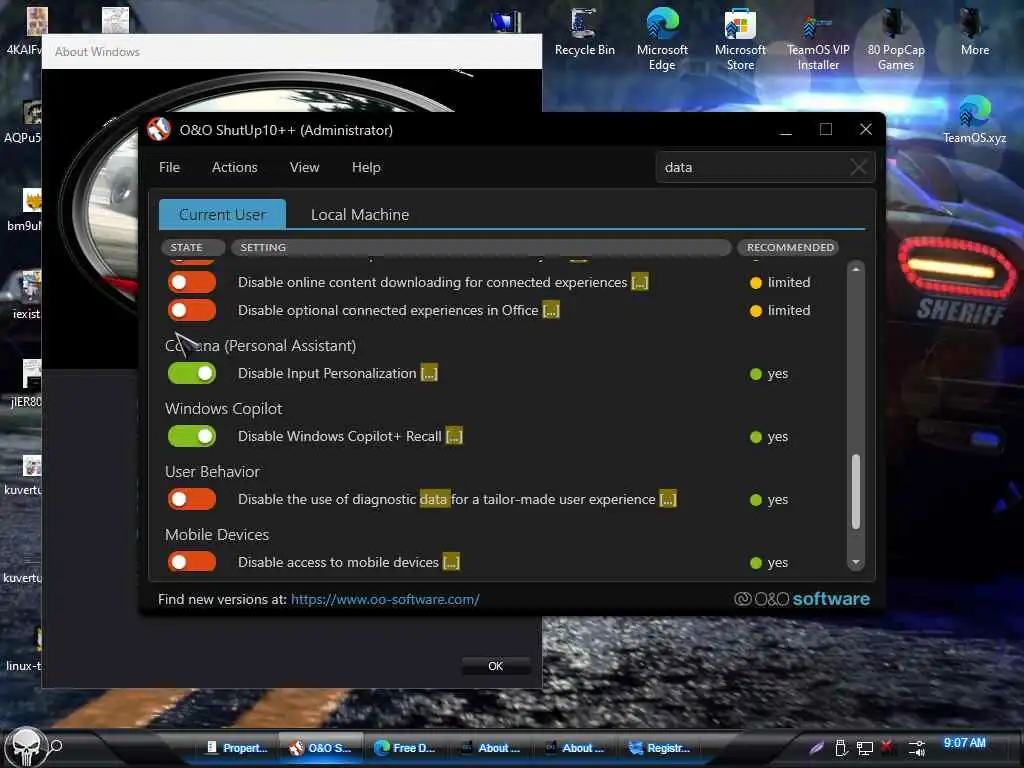The image size is (1024, 768).
Task: Click the 9:07 AM taskbar clock
Action: pos(964,743)
